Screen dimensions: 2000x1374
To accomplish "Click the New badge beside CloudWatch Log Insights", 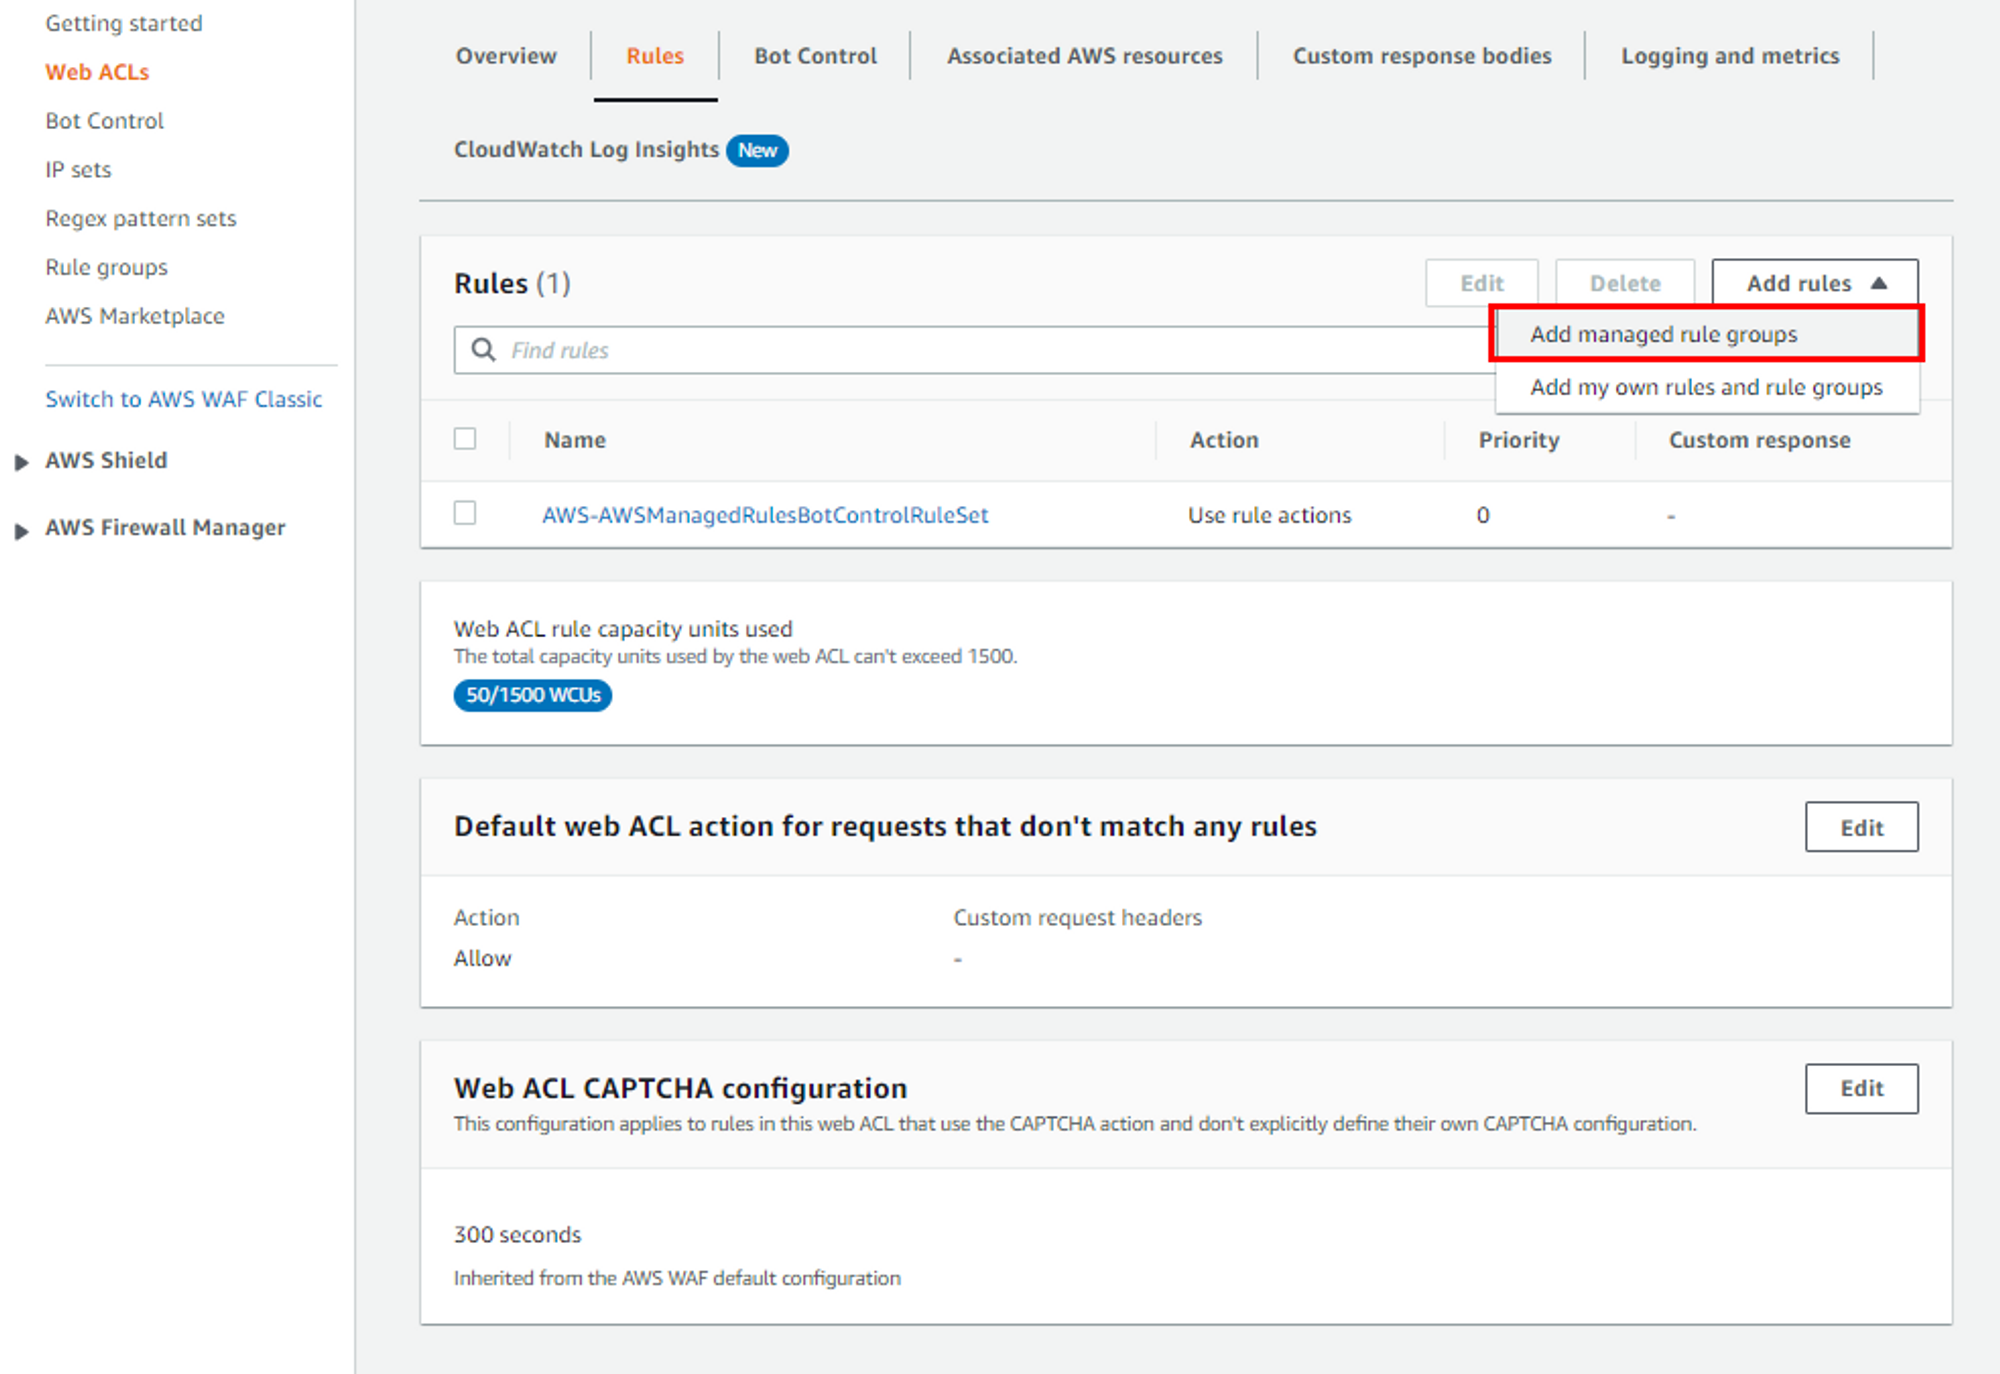I will click(757, 150).
